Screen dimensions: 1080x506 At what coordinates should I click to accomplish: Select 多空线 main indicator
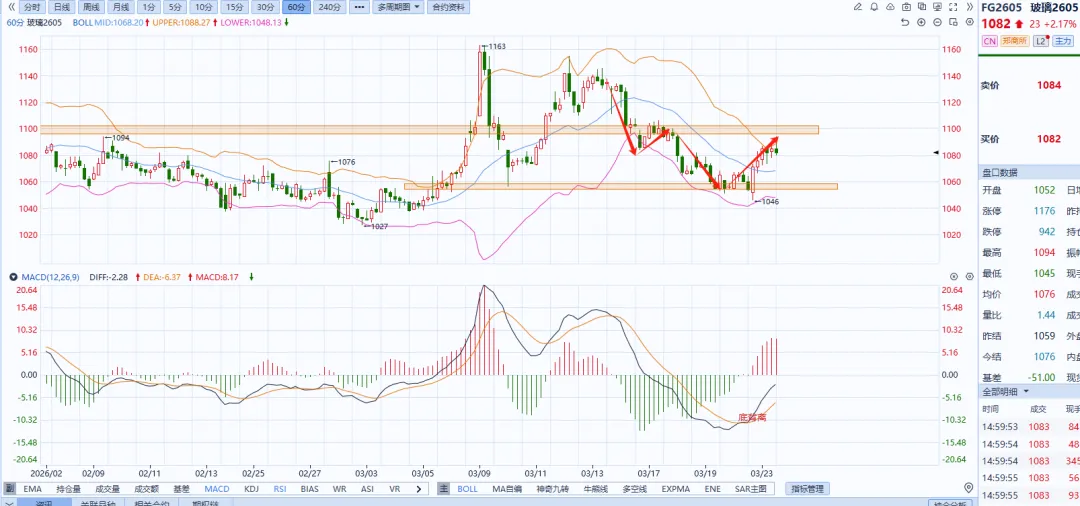pyautogui.click(x=636, y=489)
